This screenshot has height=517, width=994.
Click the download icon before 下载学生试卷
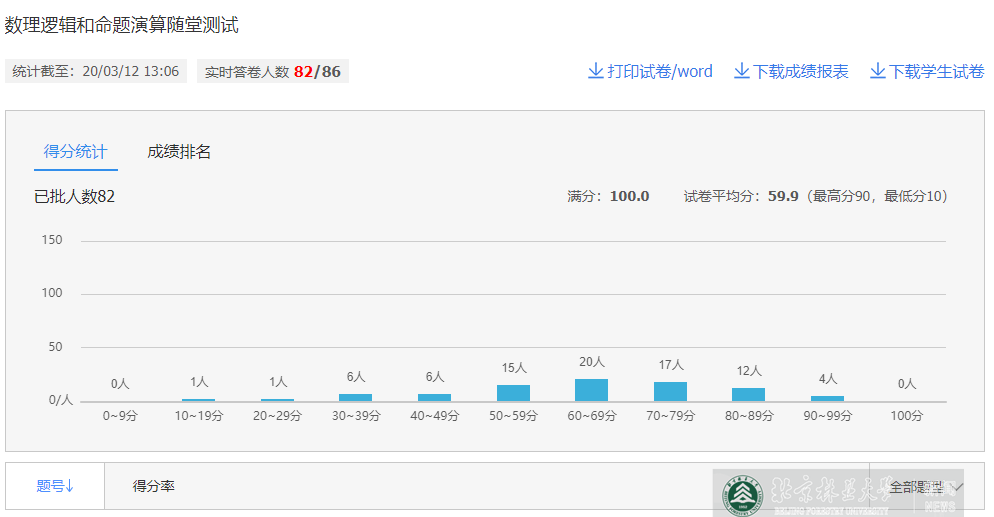click(x=877, y=71)
